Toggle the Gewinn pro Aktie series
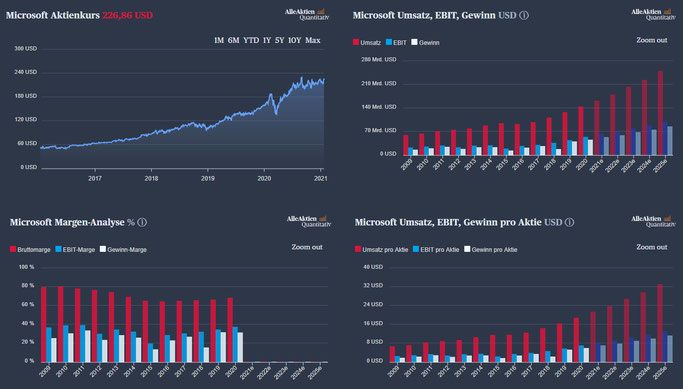This screenshot has height=389, width=683. point(490,250)
